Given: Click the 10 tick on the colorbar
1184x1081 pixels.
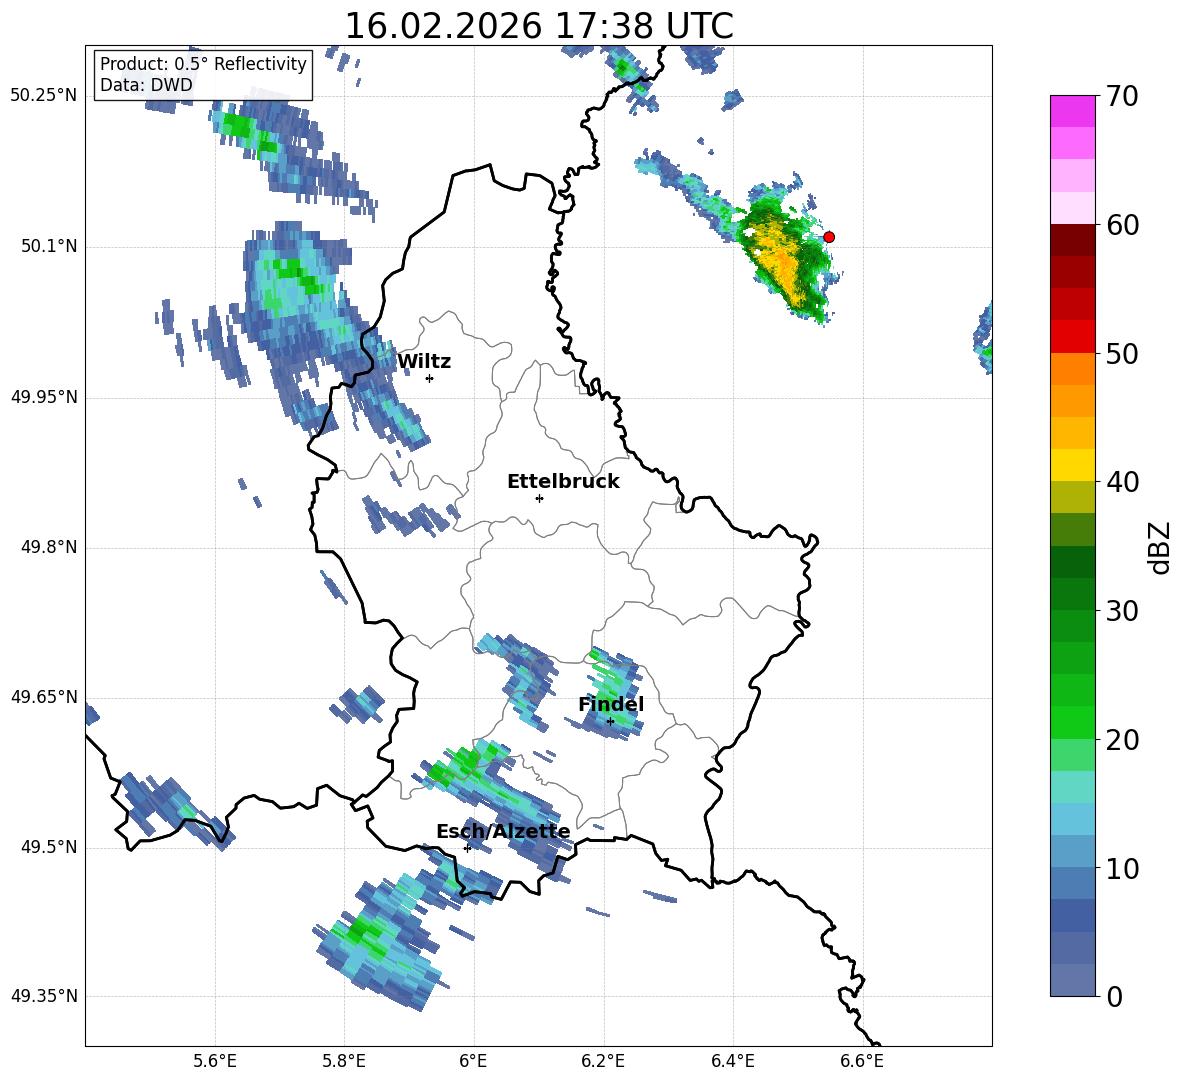Looking at the screenshot, I should [1122, 868].
